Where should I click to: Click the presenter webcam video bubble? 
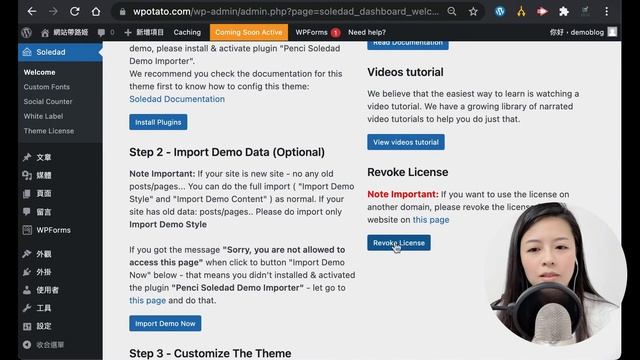click(556, 274)
